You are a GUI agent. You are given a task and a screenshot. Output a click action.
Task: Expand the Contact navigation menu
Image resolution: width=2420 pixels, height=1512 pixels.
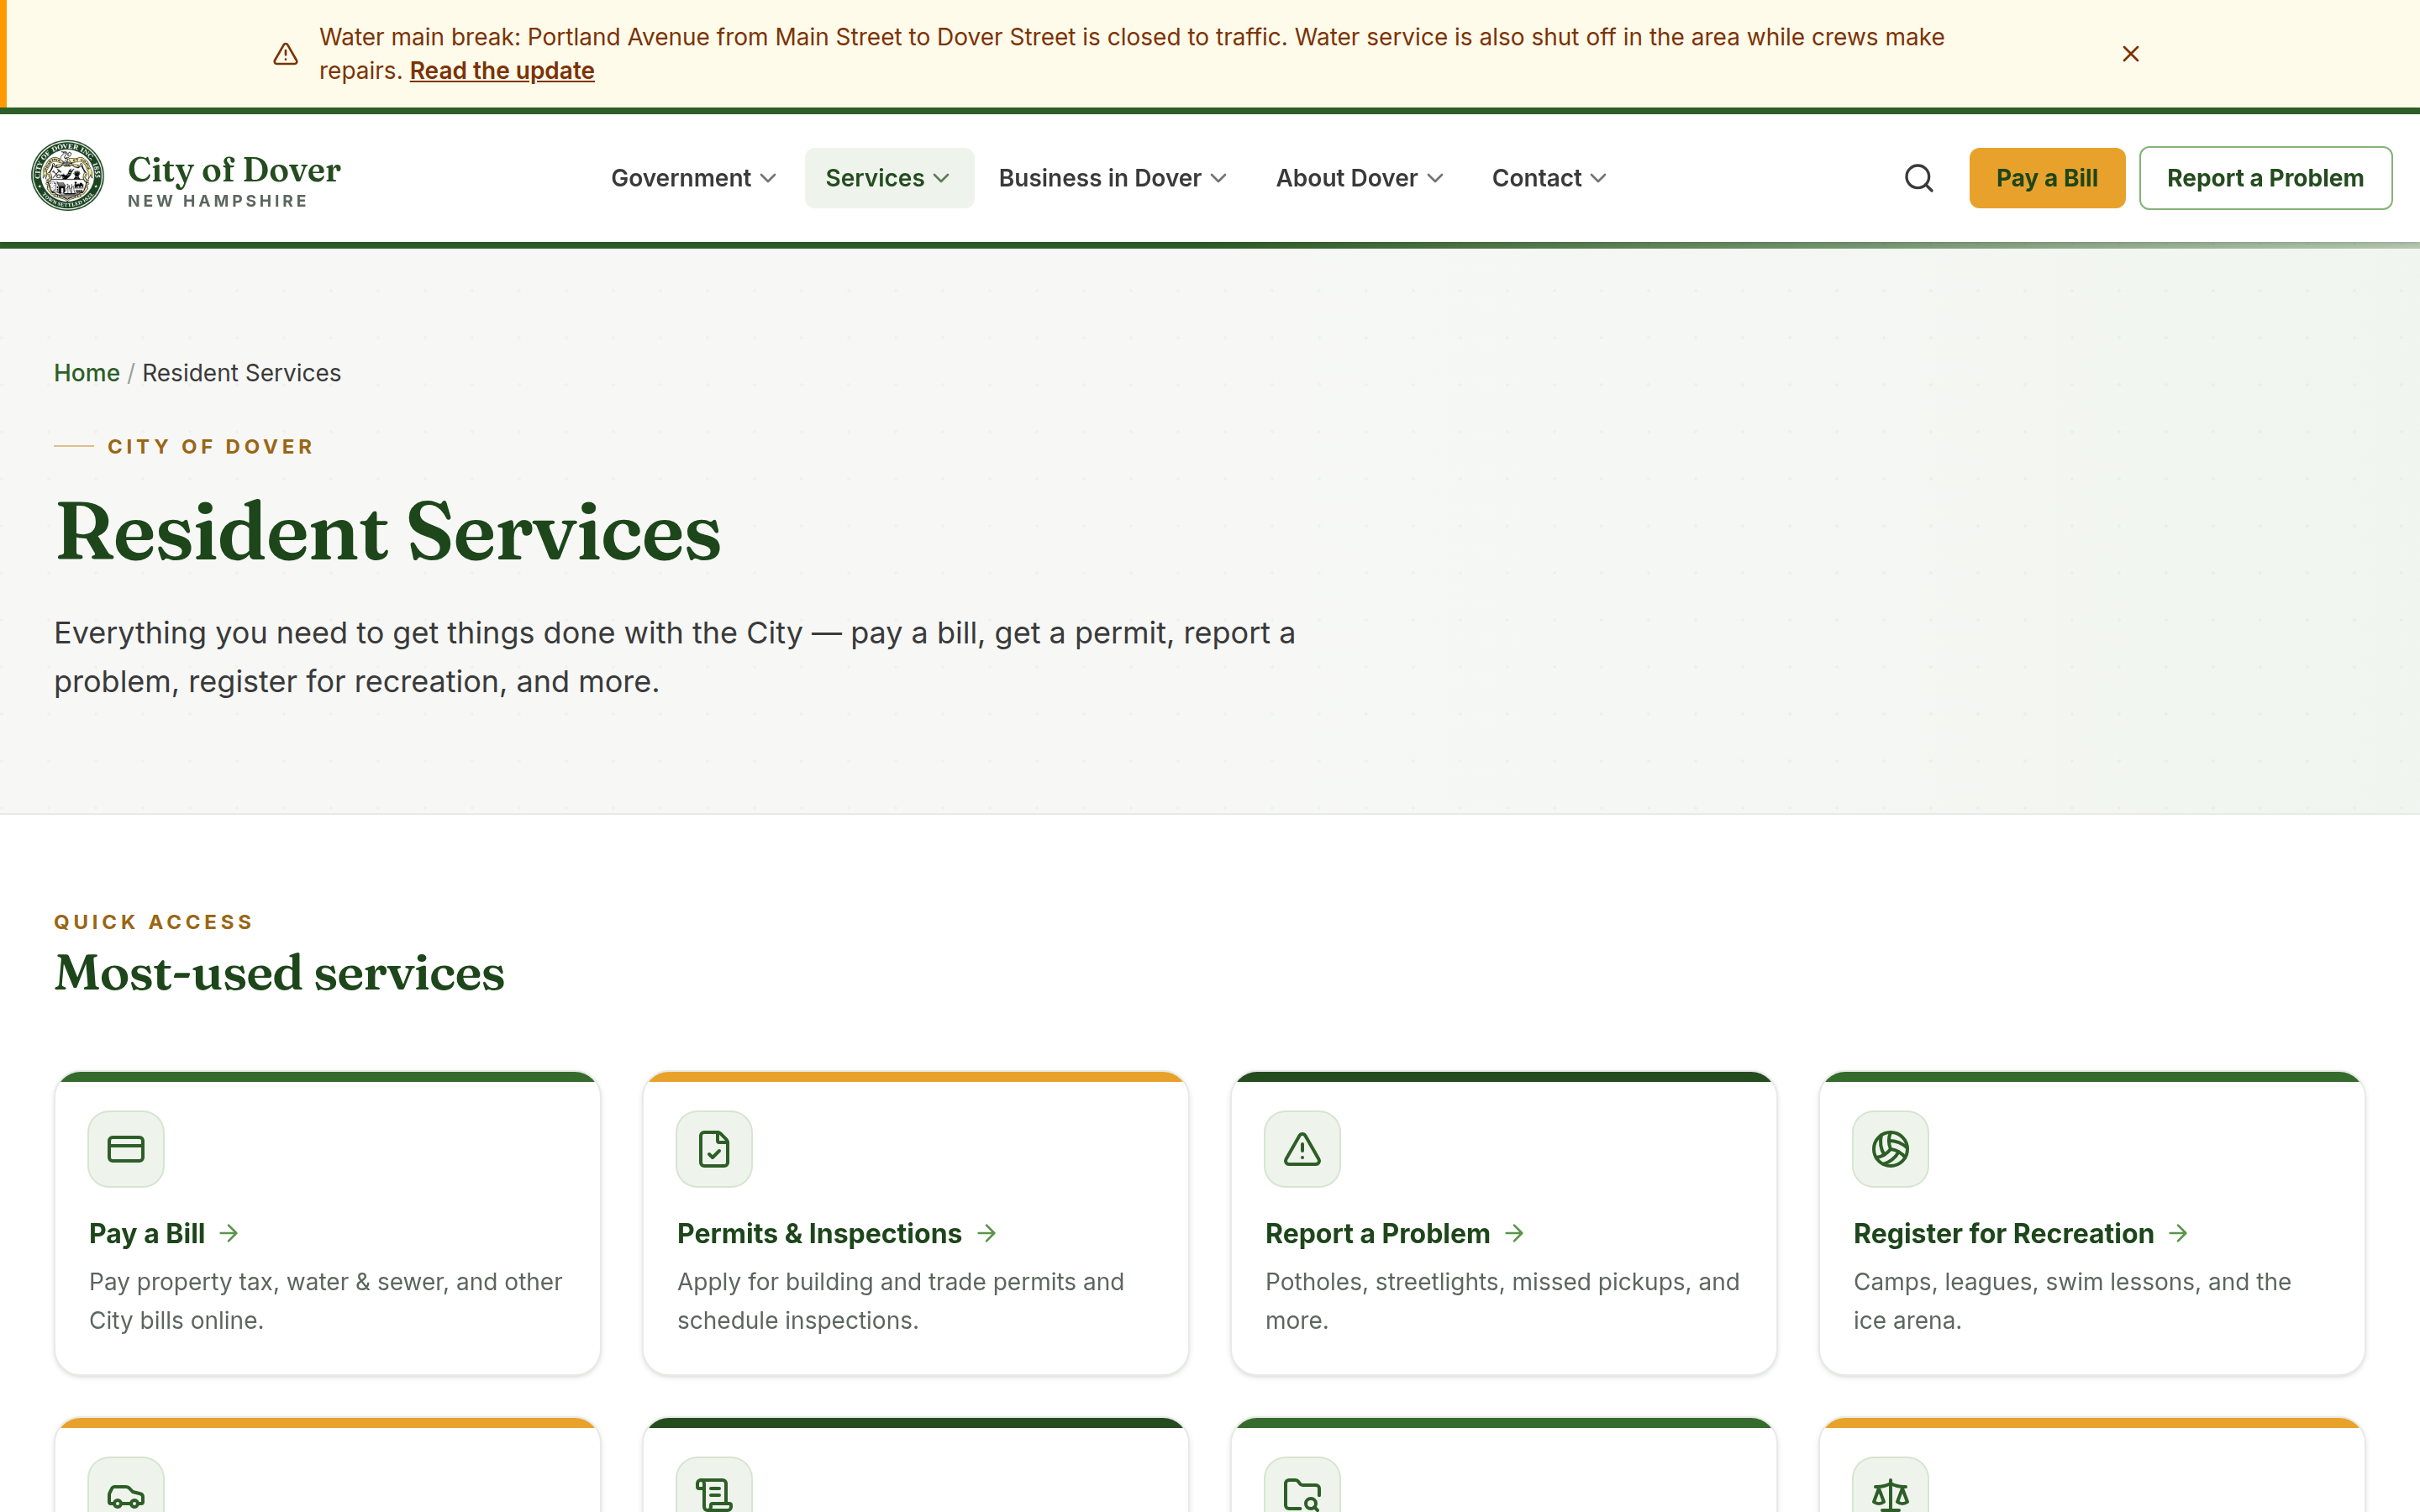(x=1549, y=178)
